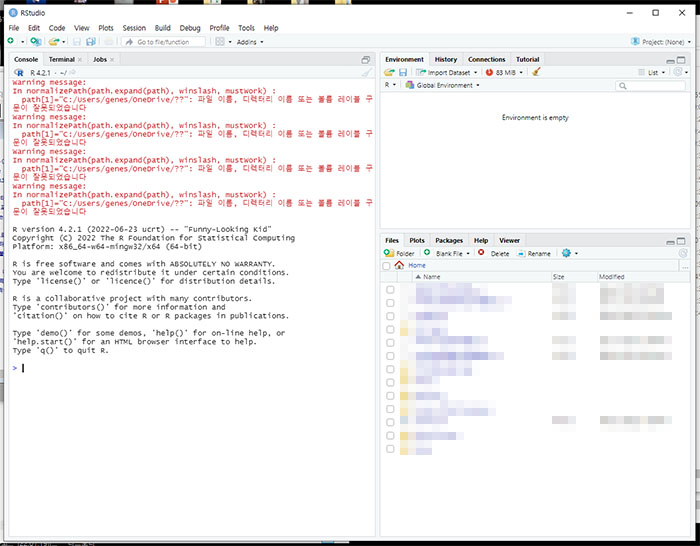View current working directory arrow icon

[72, 72]
